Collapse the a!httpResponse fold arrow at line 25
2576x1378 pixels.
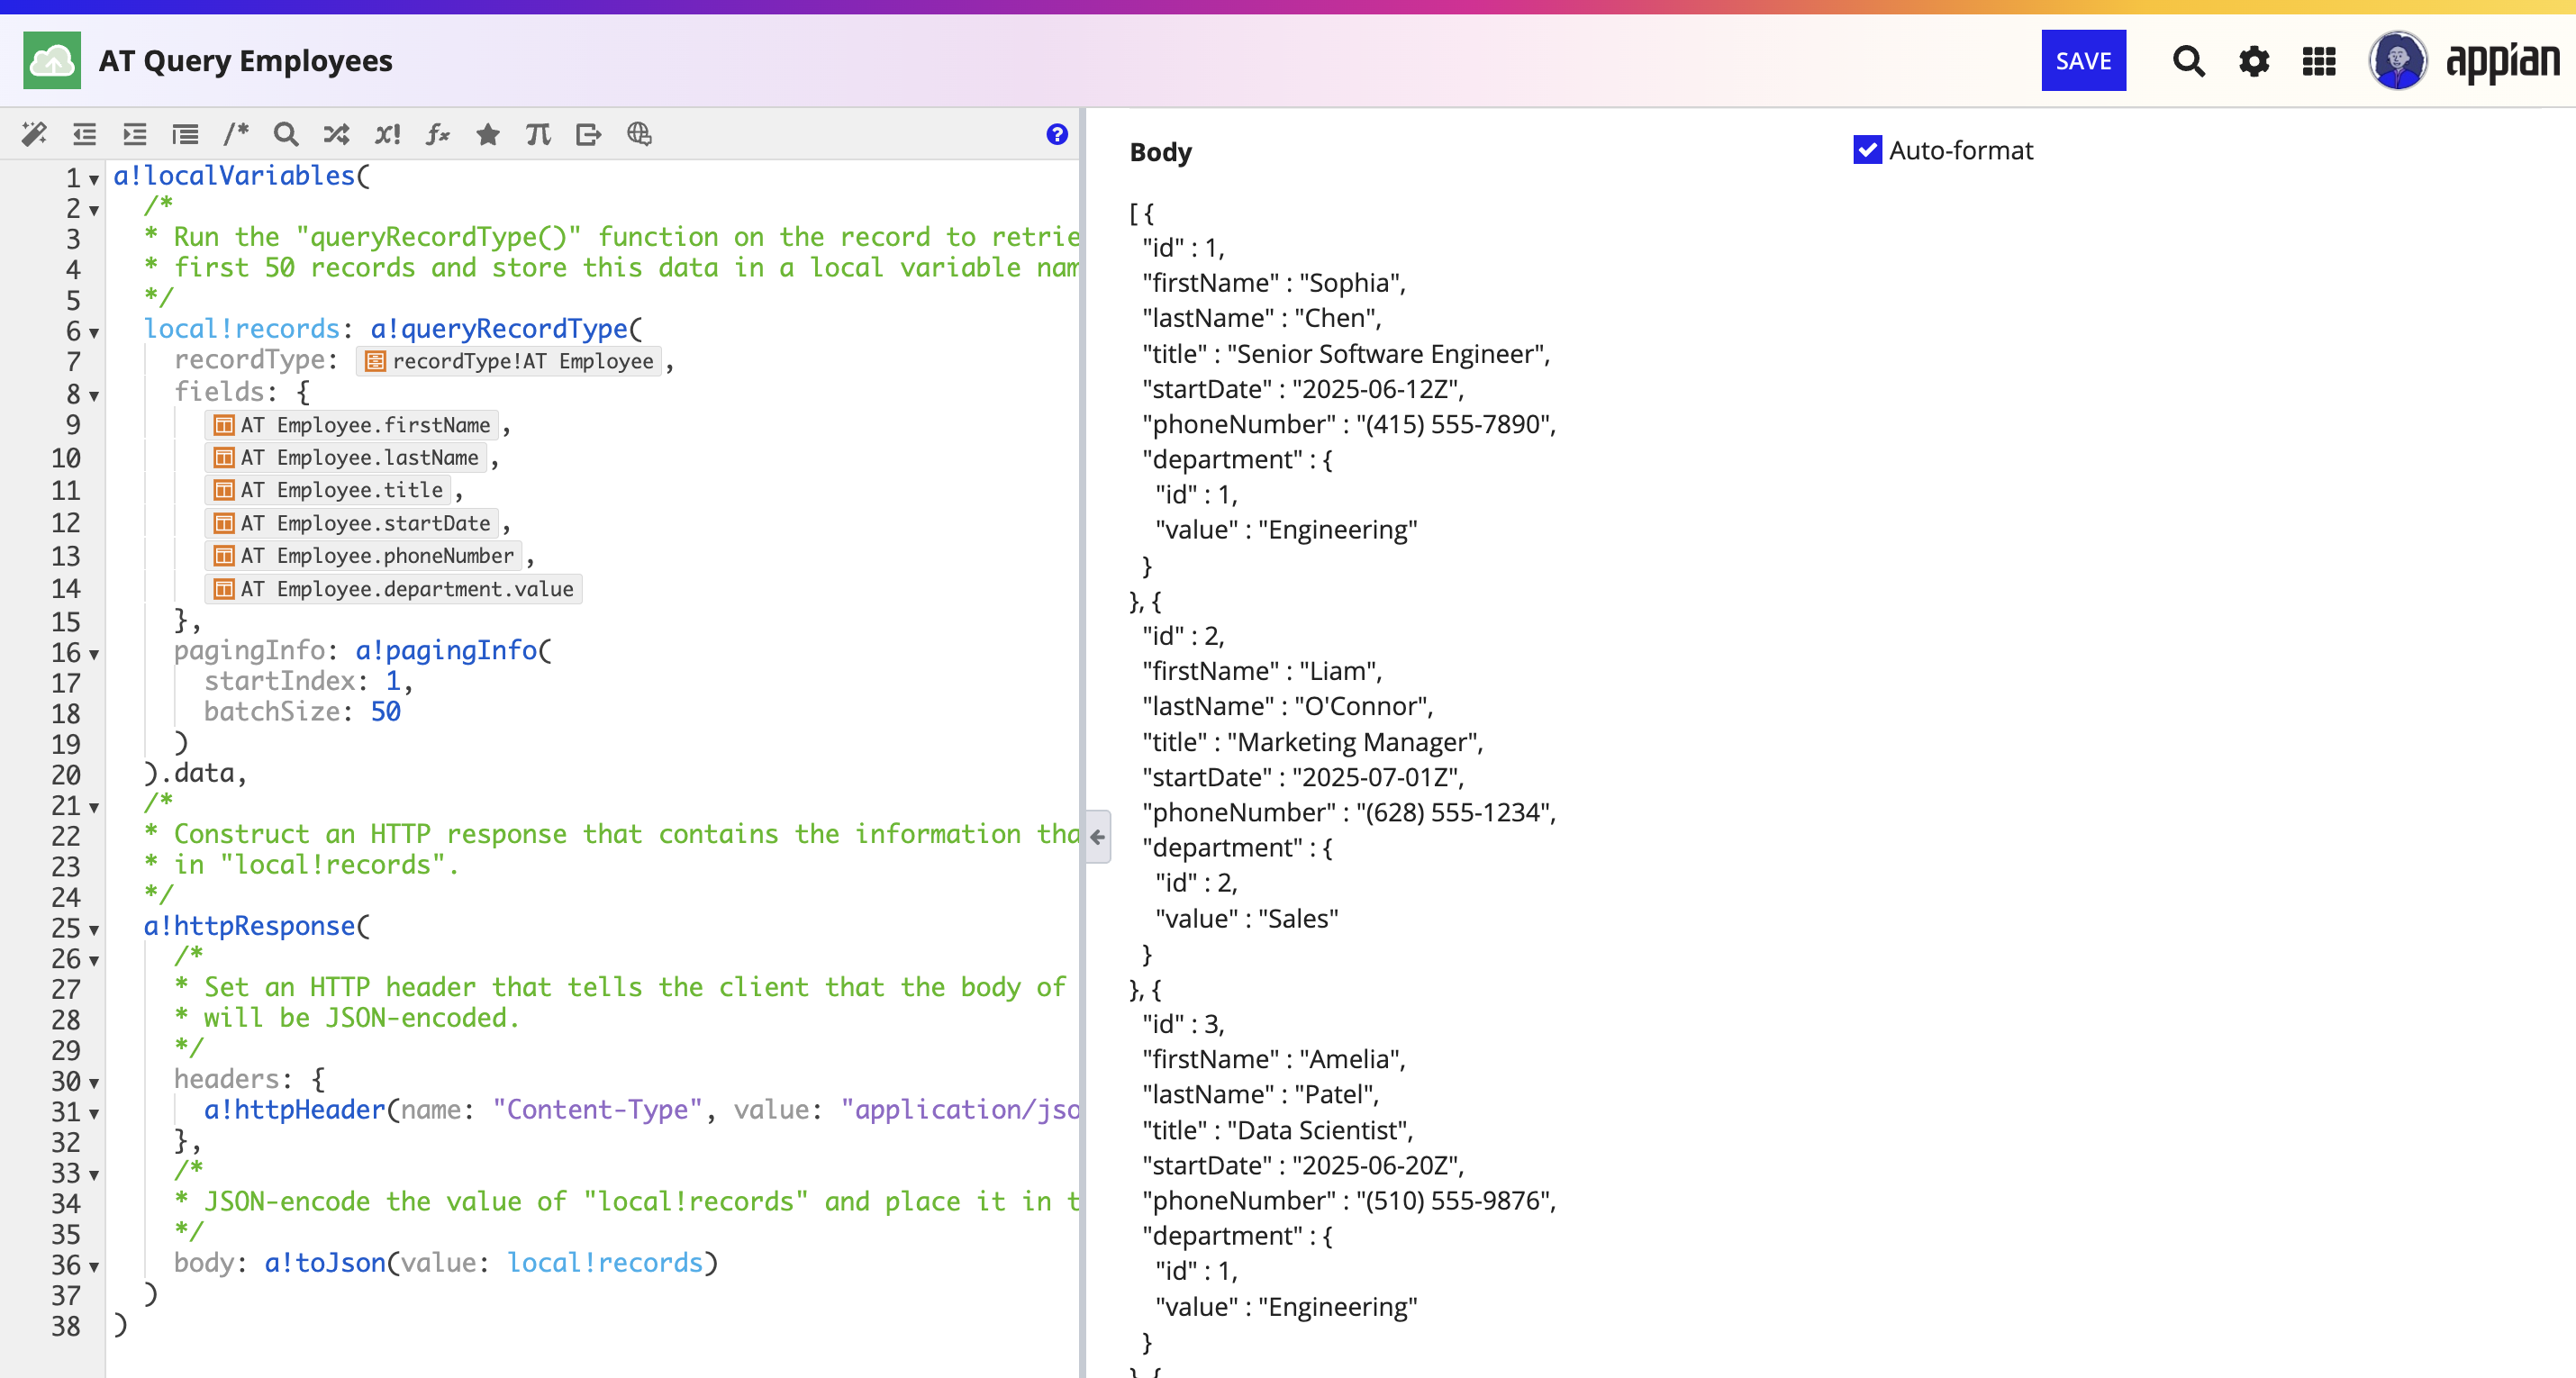coord(94,930)
